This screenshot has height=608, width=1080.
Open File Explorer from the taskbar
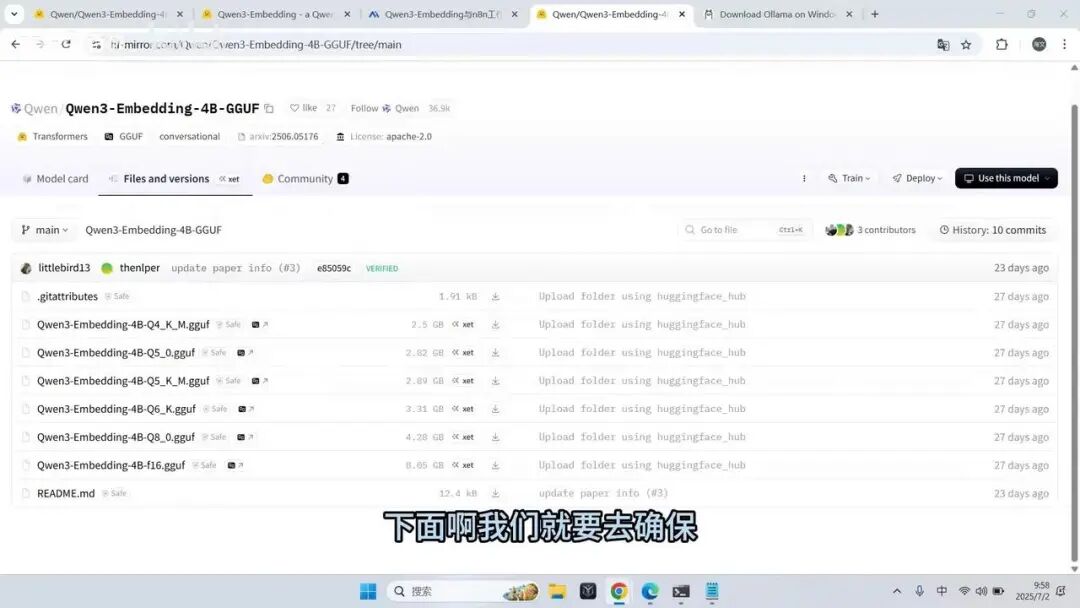[x=557, y=591]
